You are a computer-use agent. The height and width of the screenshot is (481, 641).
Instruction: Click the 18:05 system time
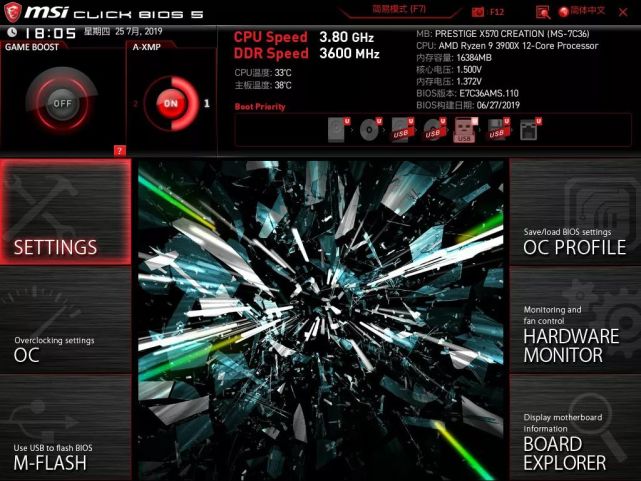point(51,33)
